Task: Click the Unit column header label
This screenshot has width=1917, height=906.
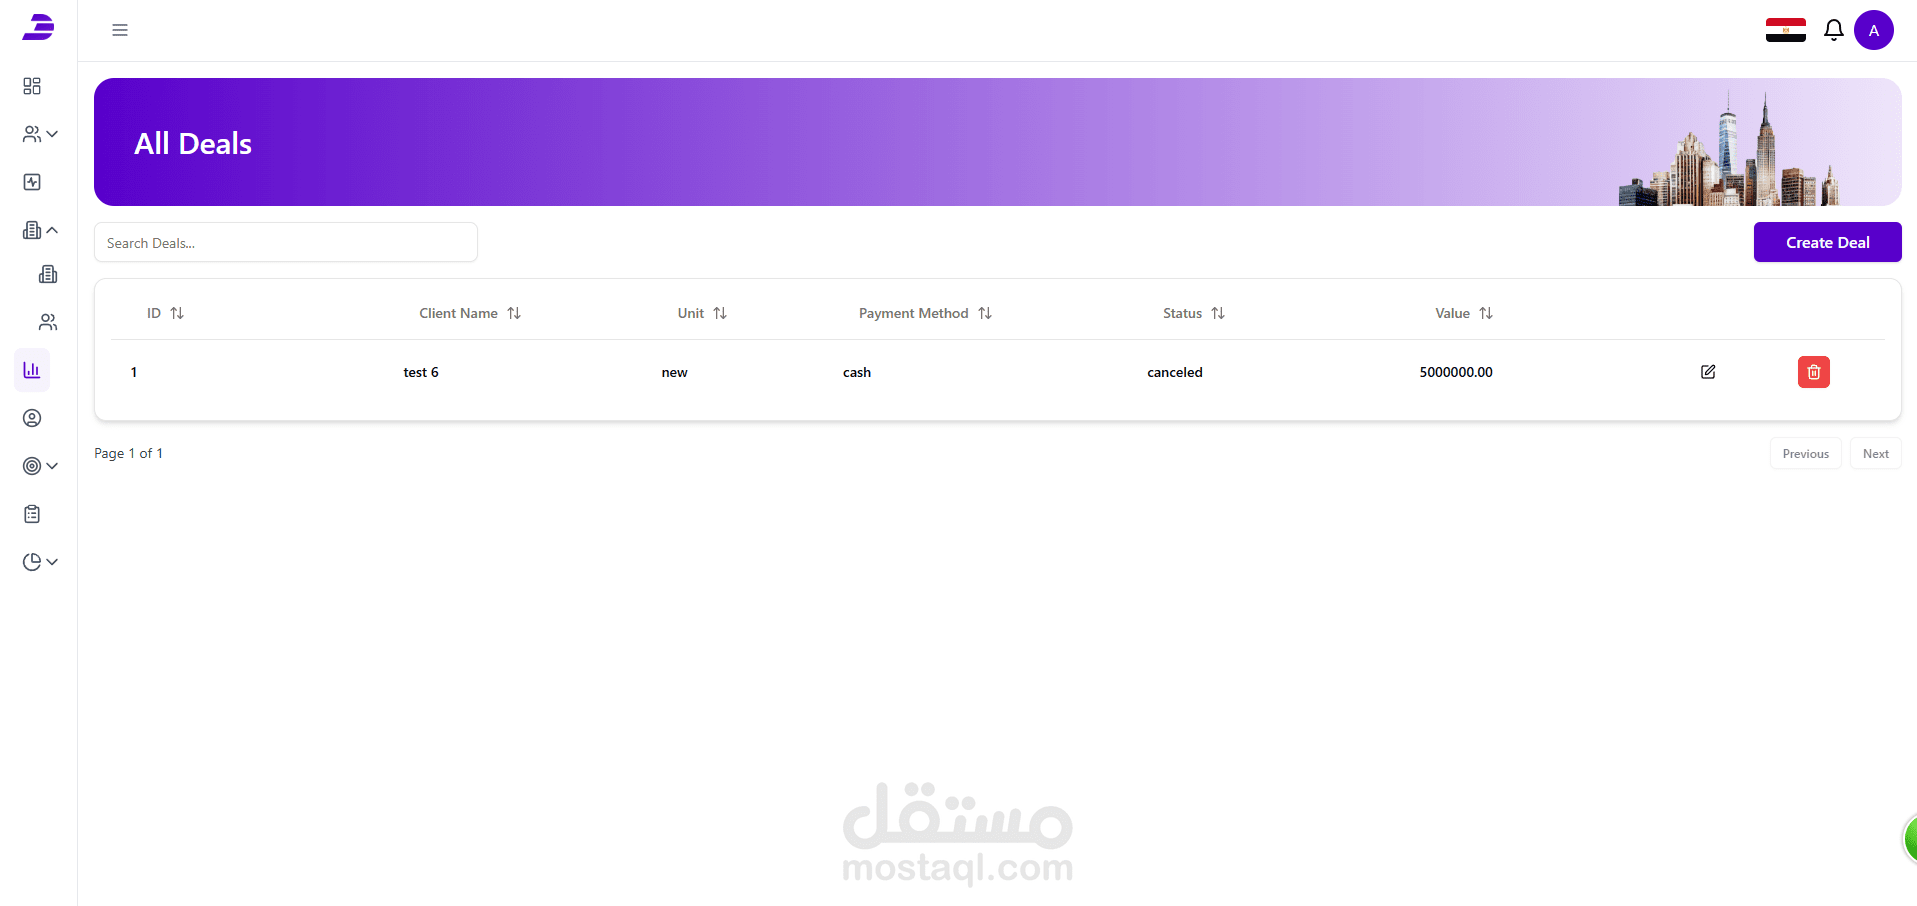Action: pyautogui.click(x=691, y=313)
